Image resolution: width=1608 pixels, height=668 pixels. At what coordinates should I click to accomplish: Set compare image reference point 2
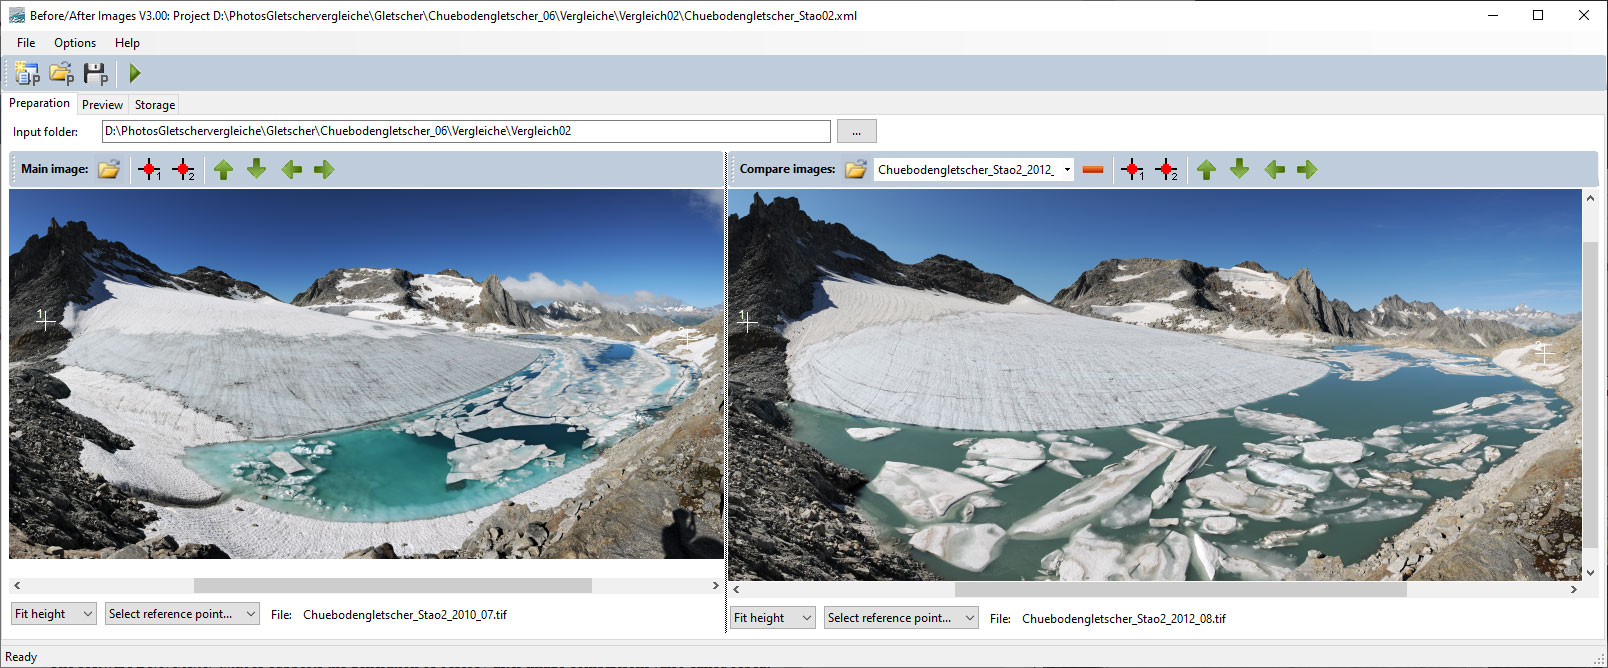[1167, 169]
